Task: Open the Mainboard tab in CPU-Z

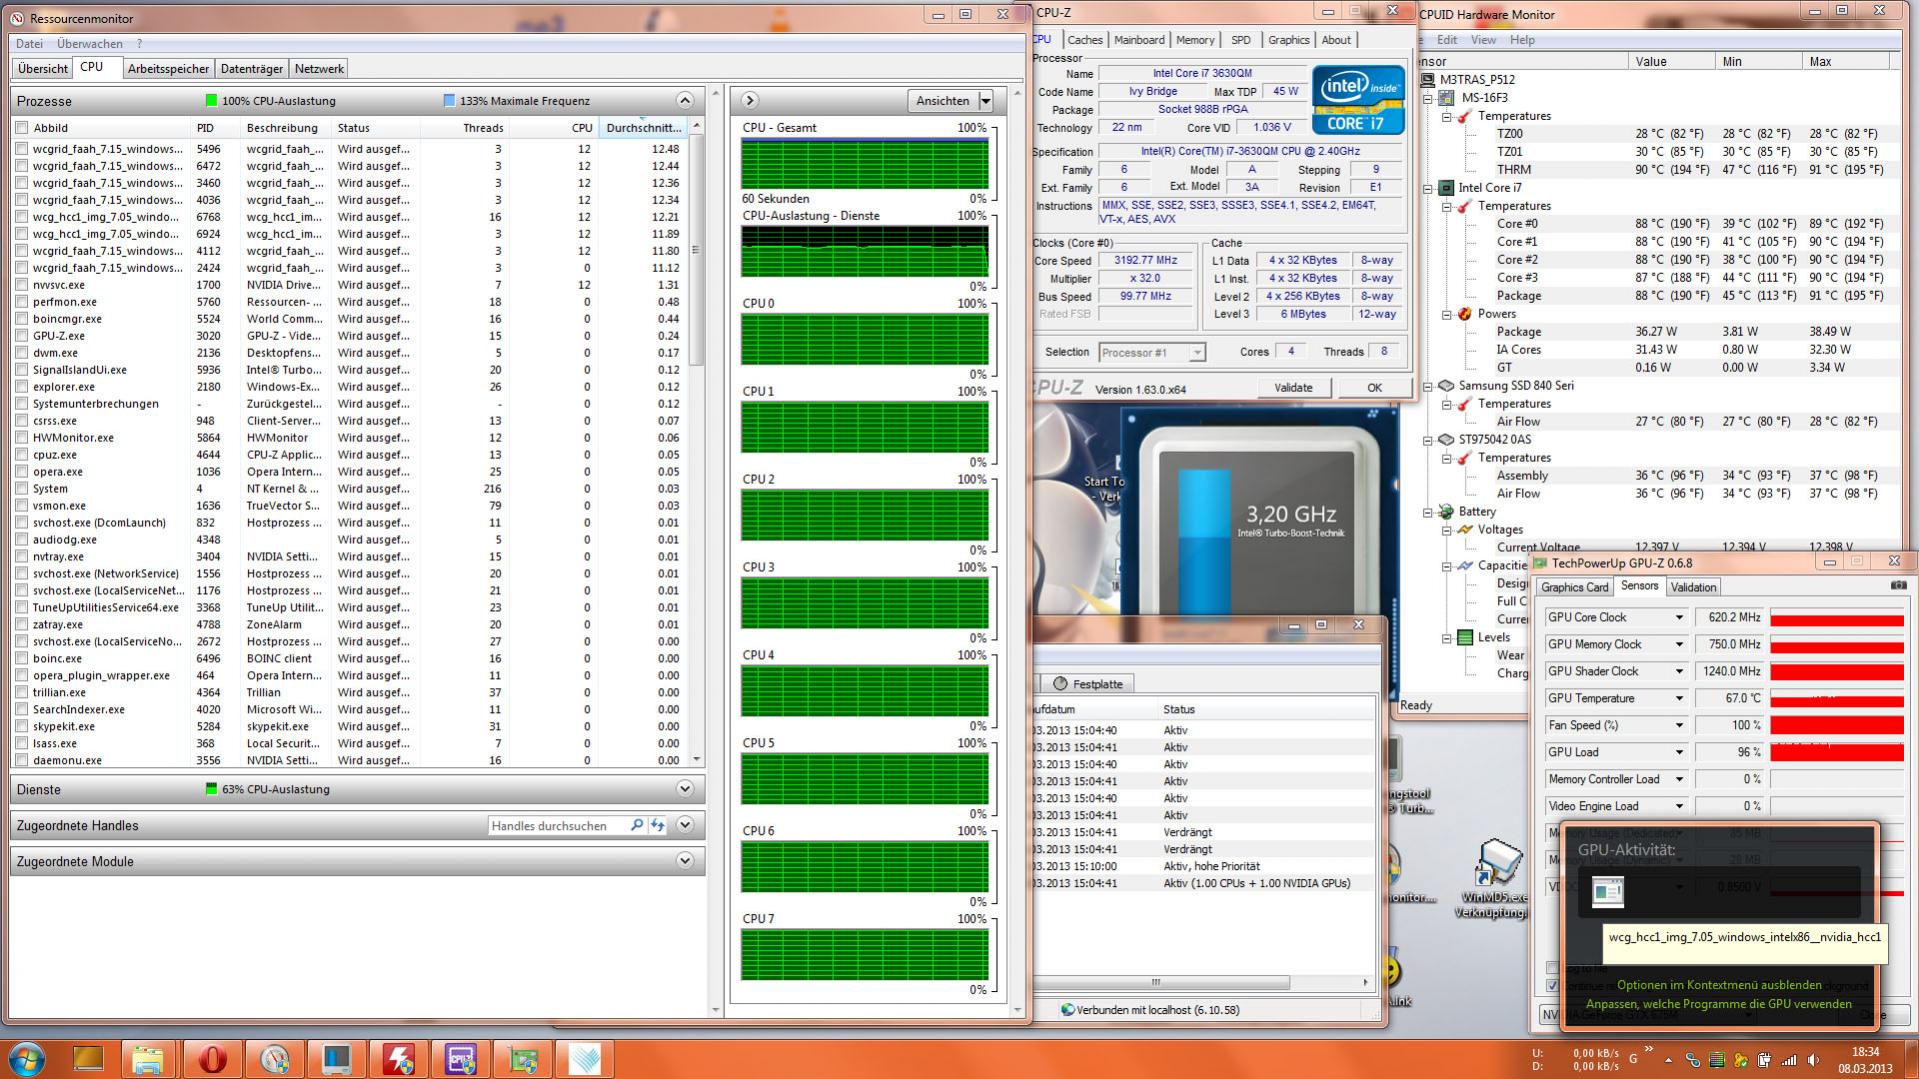Action: click(x=1139, y=40)
